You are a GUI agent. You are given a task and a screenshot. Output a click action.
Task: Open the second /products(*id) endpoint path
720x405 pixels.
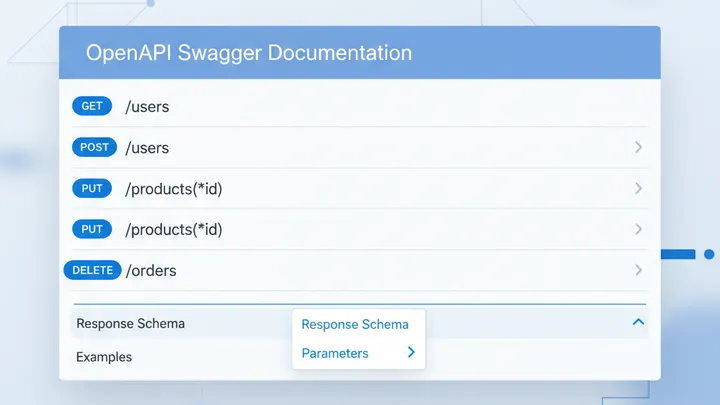pyautogui.click(x=173, y=229)
